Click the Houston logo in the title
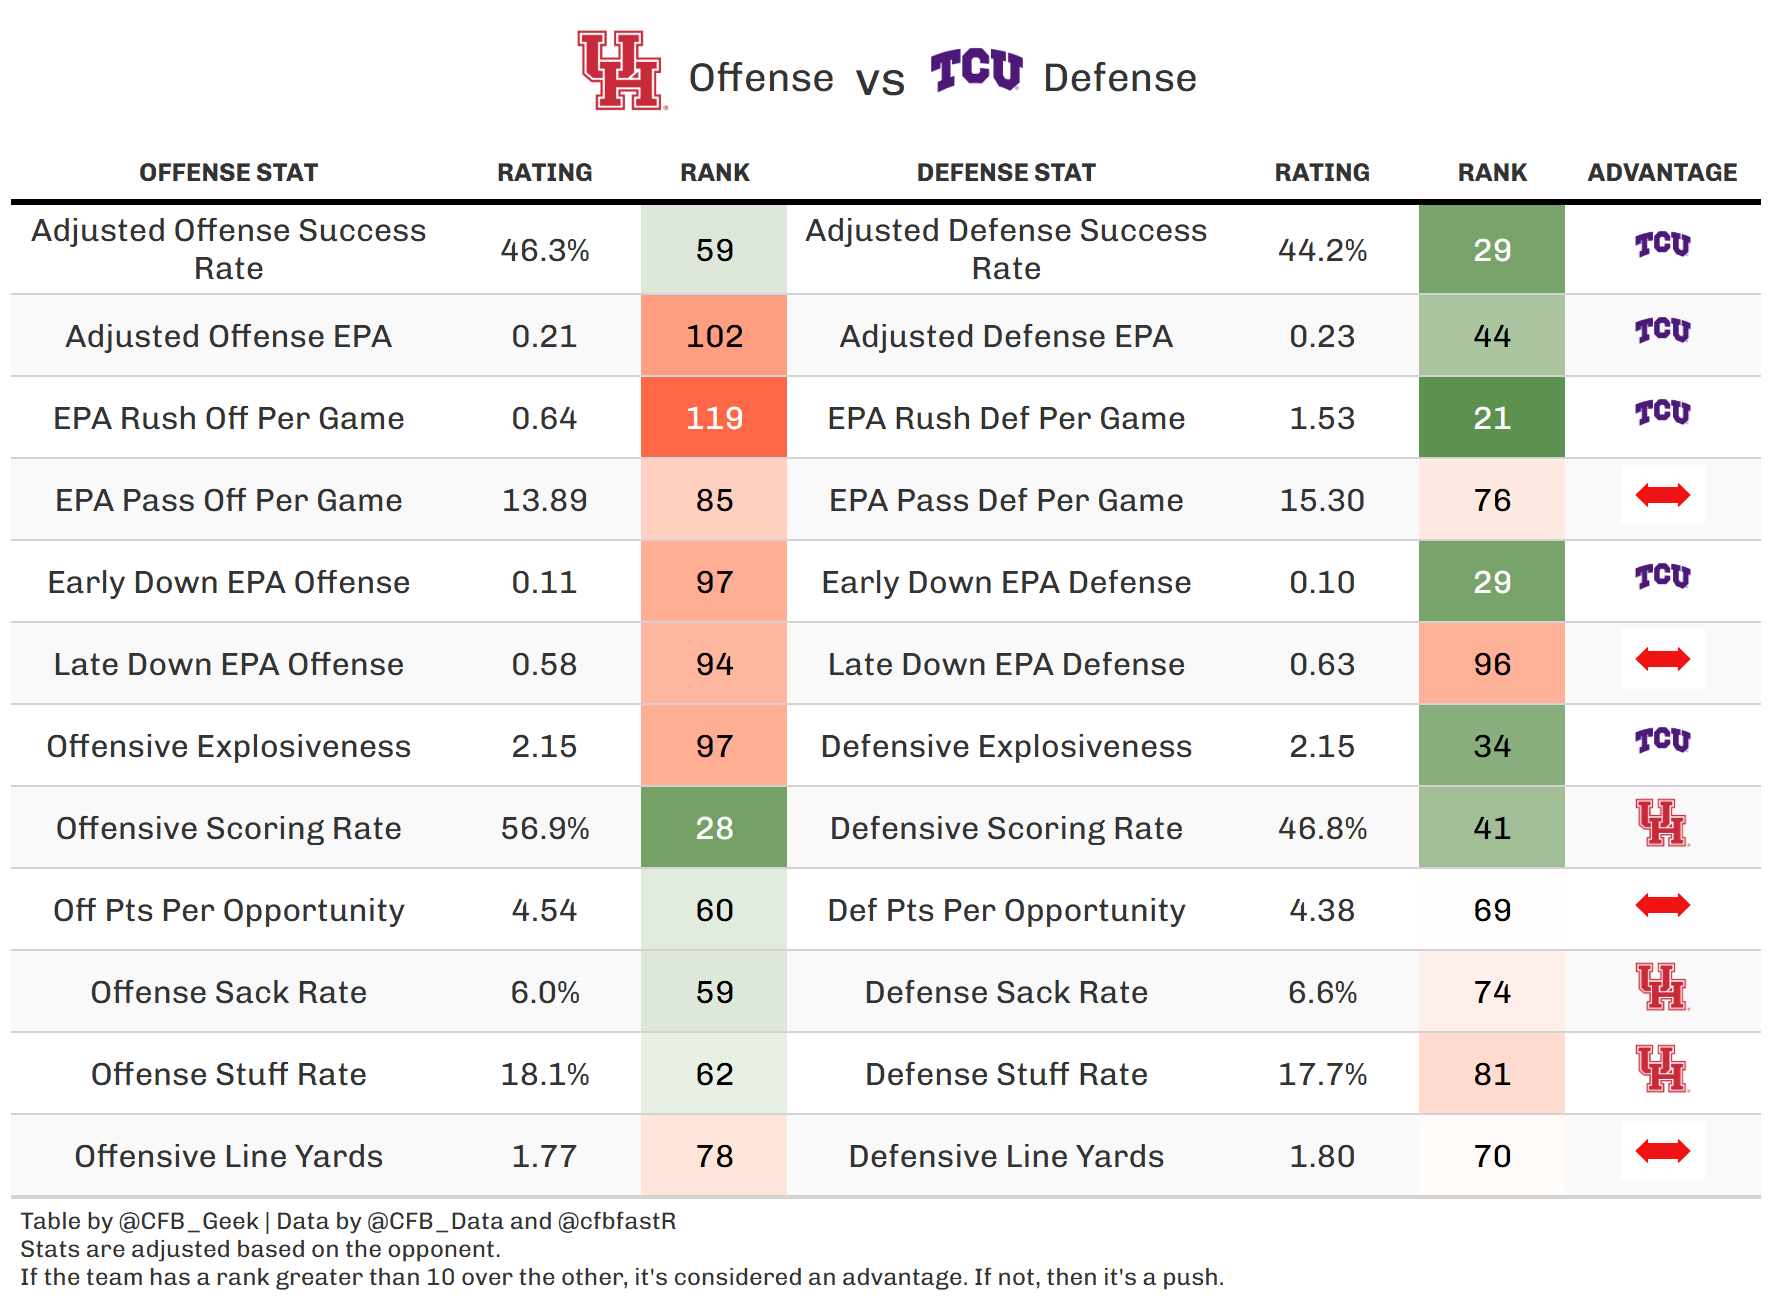 click(x=621, y=71)
